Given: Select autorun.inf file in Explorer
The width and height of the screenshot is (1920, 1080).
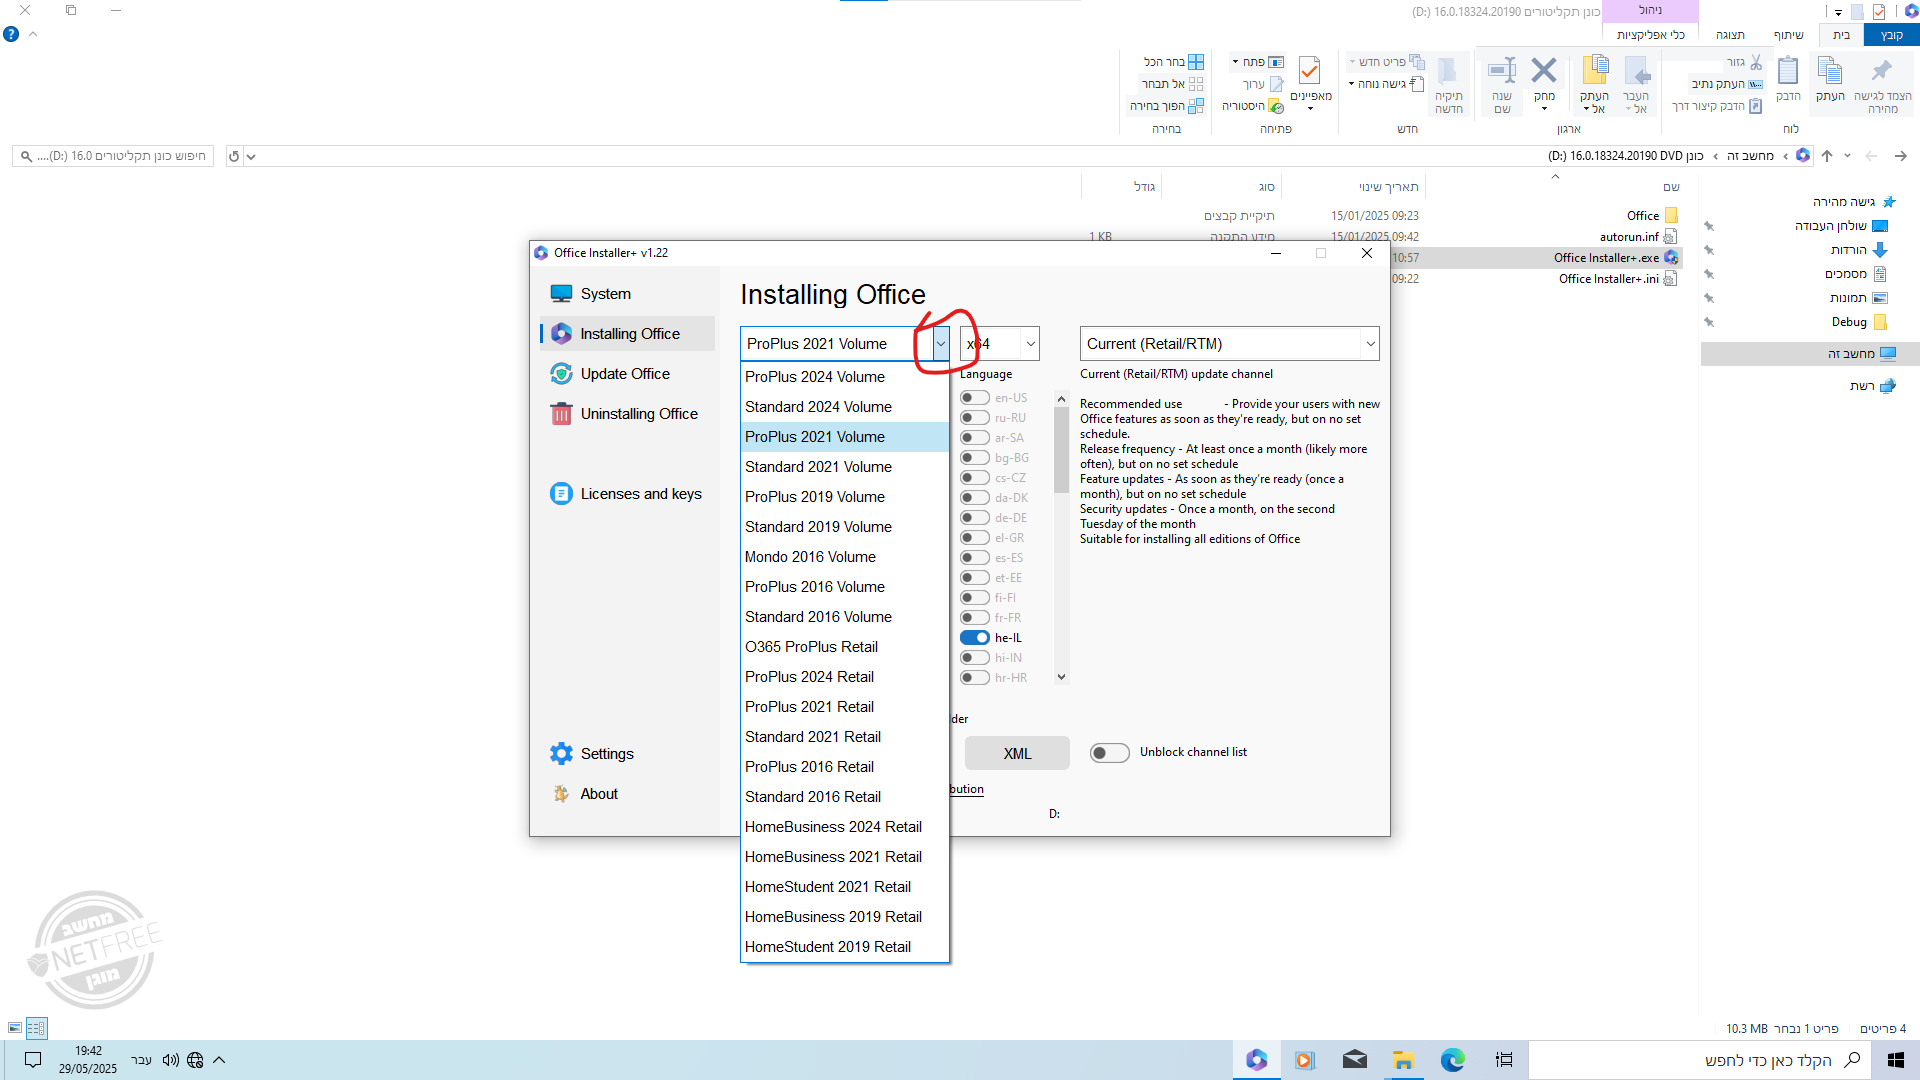Looking at the screenshot, I should pos(1638,237).
